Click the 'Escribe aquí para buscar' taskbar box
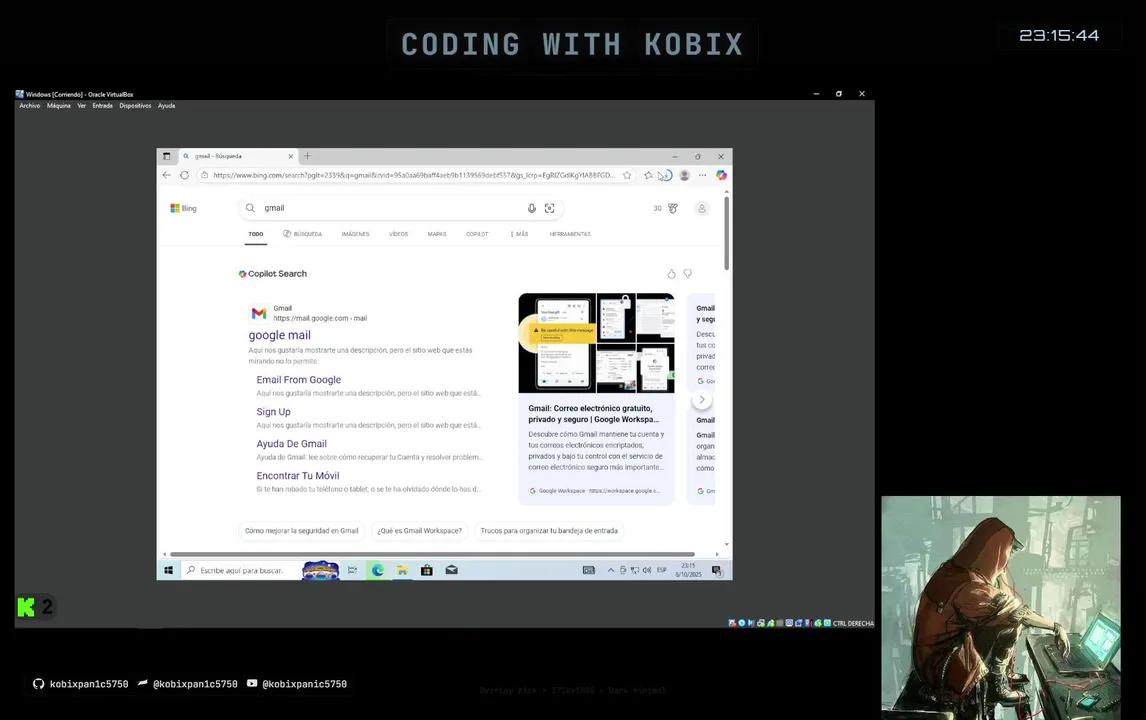Viewport: 1146px width, 720px height. click(x=240, y=570)
